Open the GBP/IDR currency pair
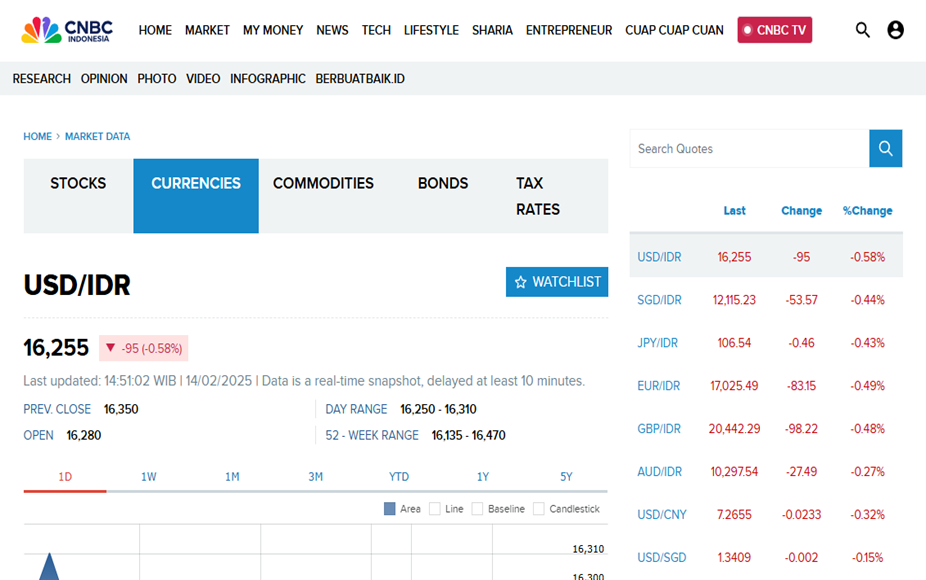Image resolution: width=926 pixels, height=580 pixels. 659,429
